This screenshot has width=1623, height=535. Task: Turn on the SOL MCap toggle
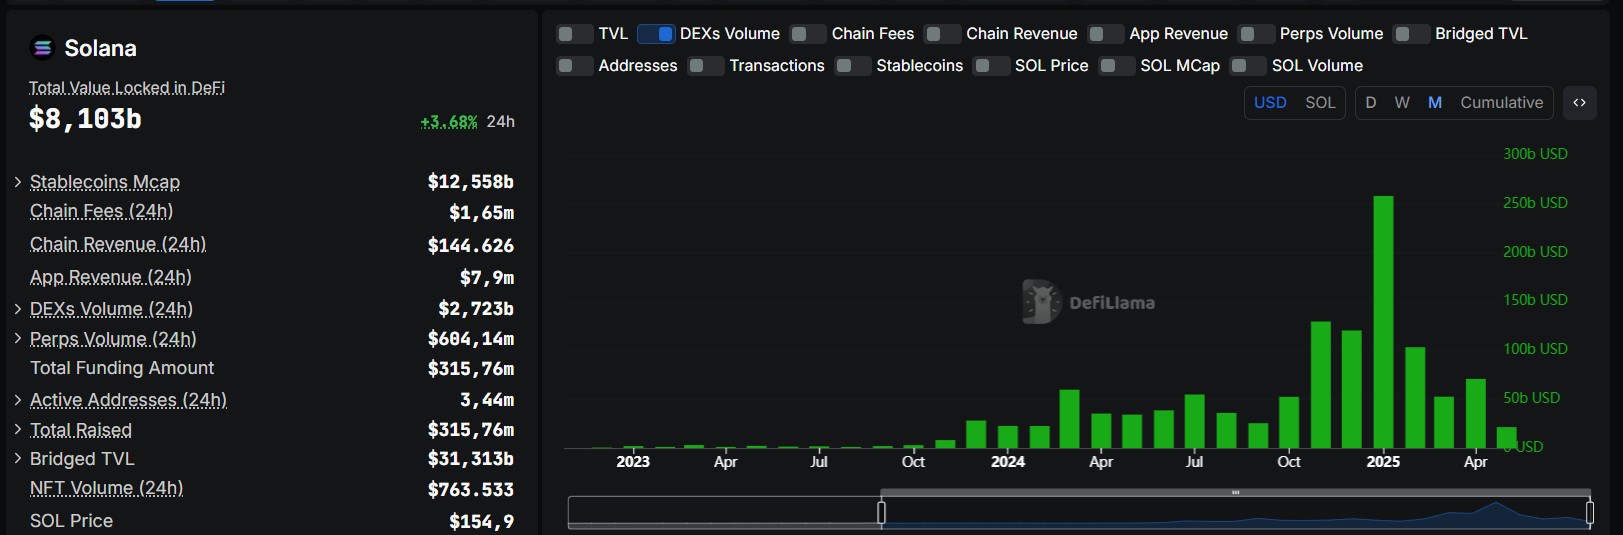coord(1117,66)
